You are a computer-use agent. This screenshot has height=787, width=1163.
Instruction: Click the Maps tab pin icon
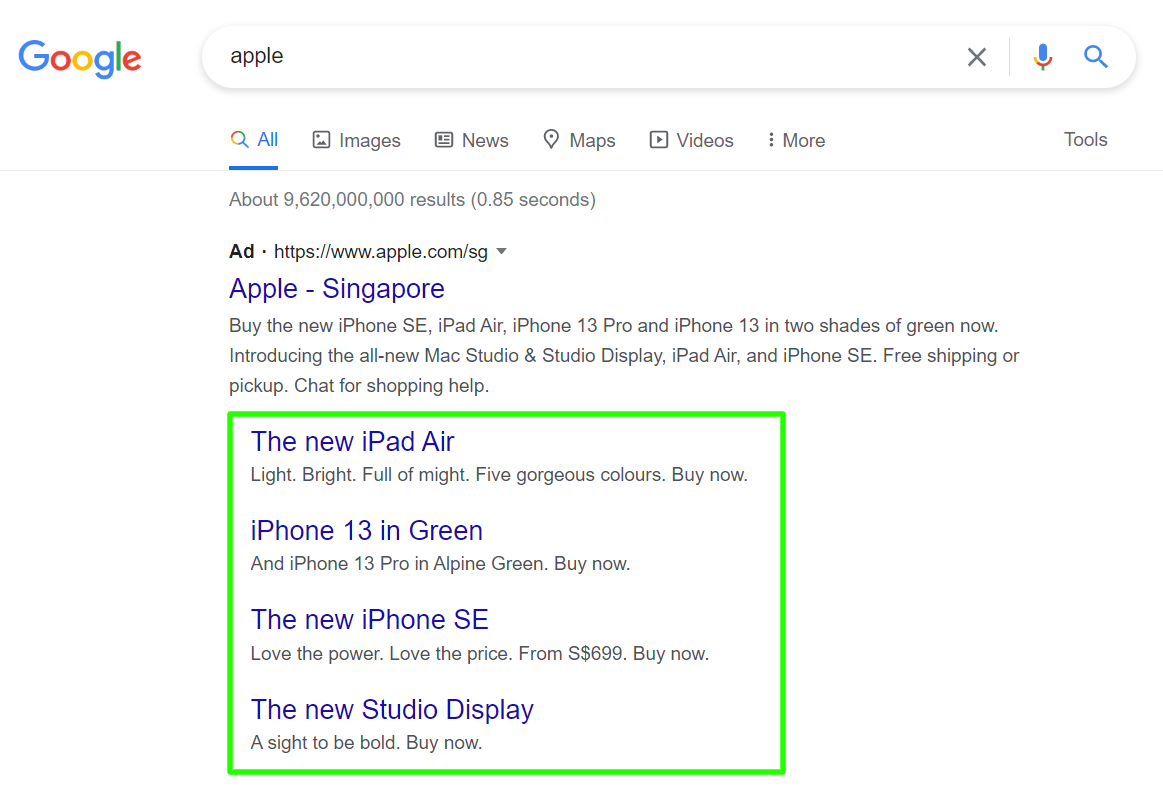pos(551,139)
